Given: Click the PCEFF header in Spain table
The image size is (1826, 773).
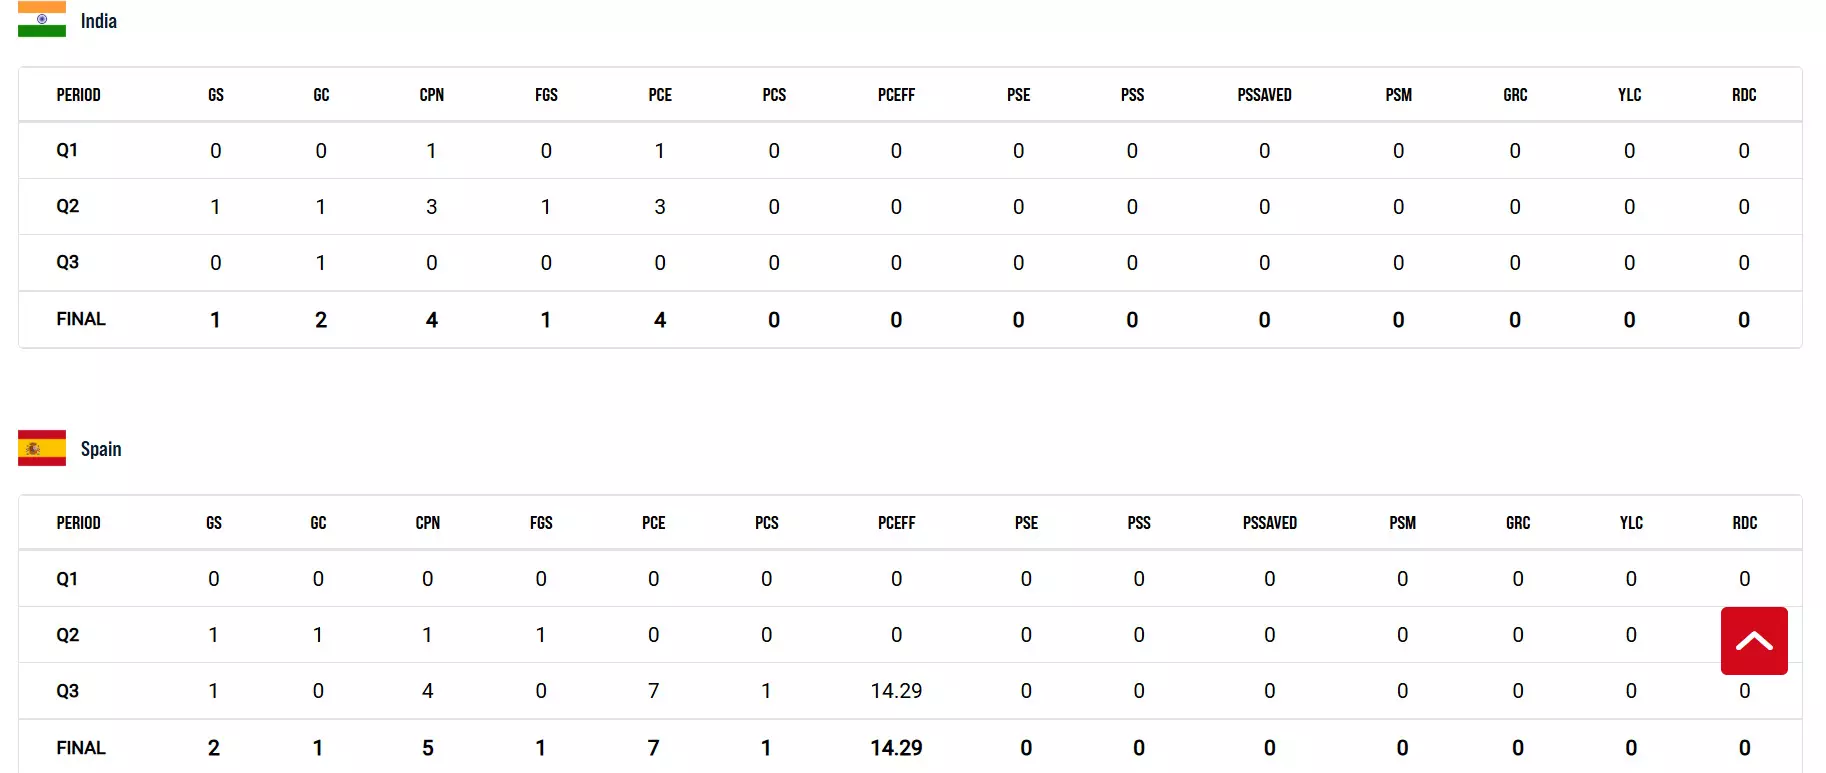Looking at the screenshot, I should (896, 523).
